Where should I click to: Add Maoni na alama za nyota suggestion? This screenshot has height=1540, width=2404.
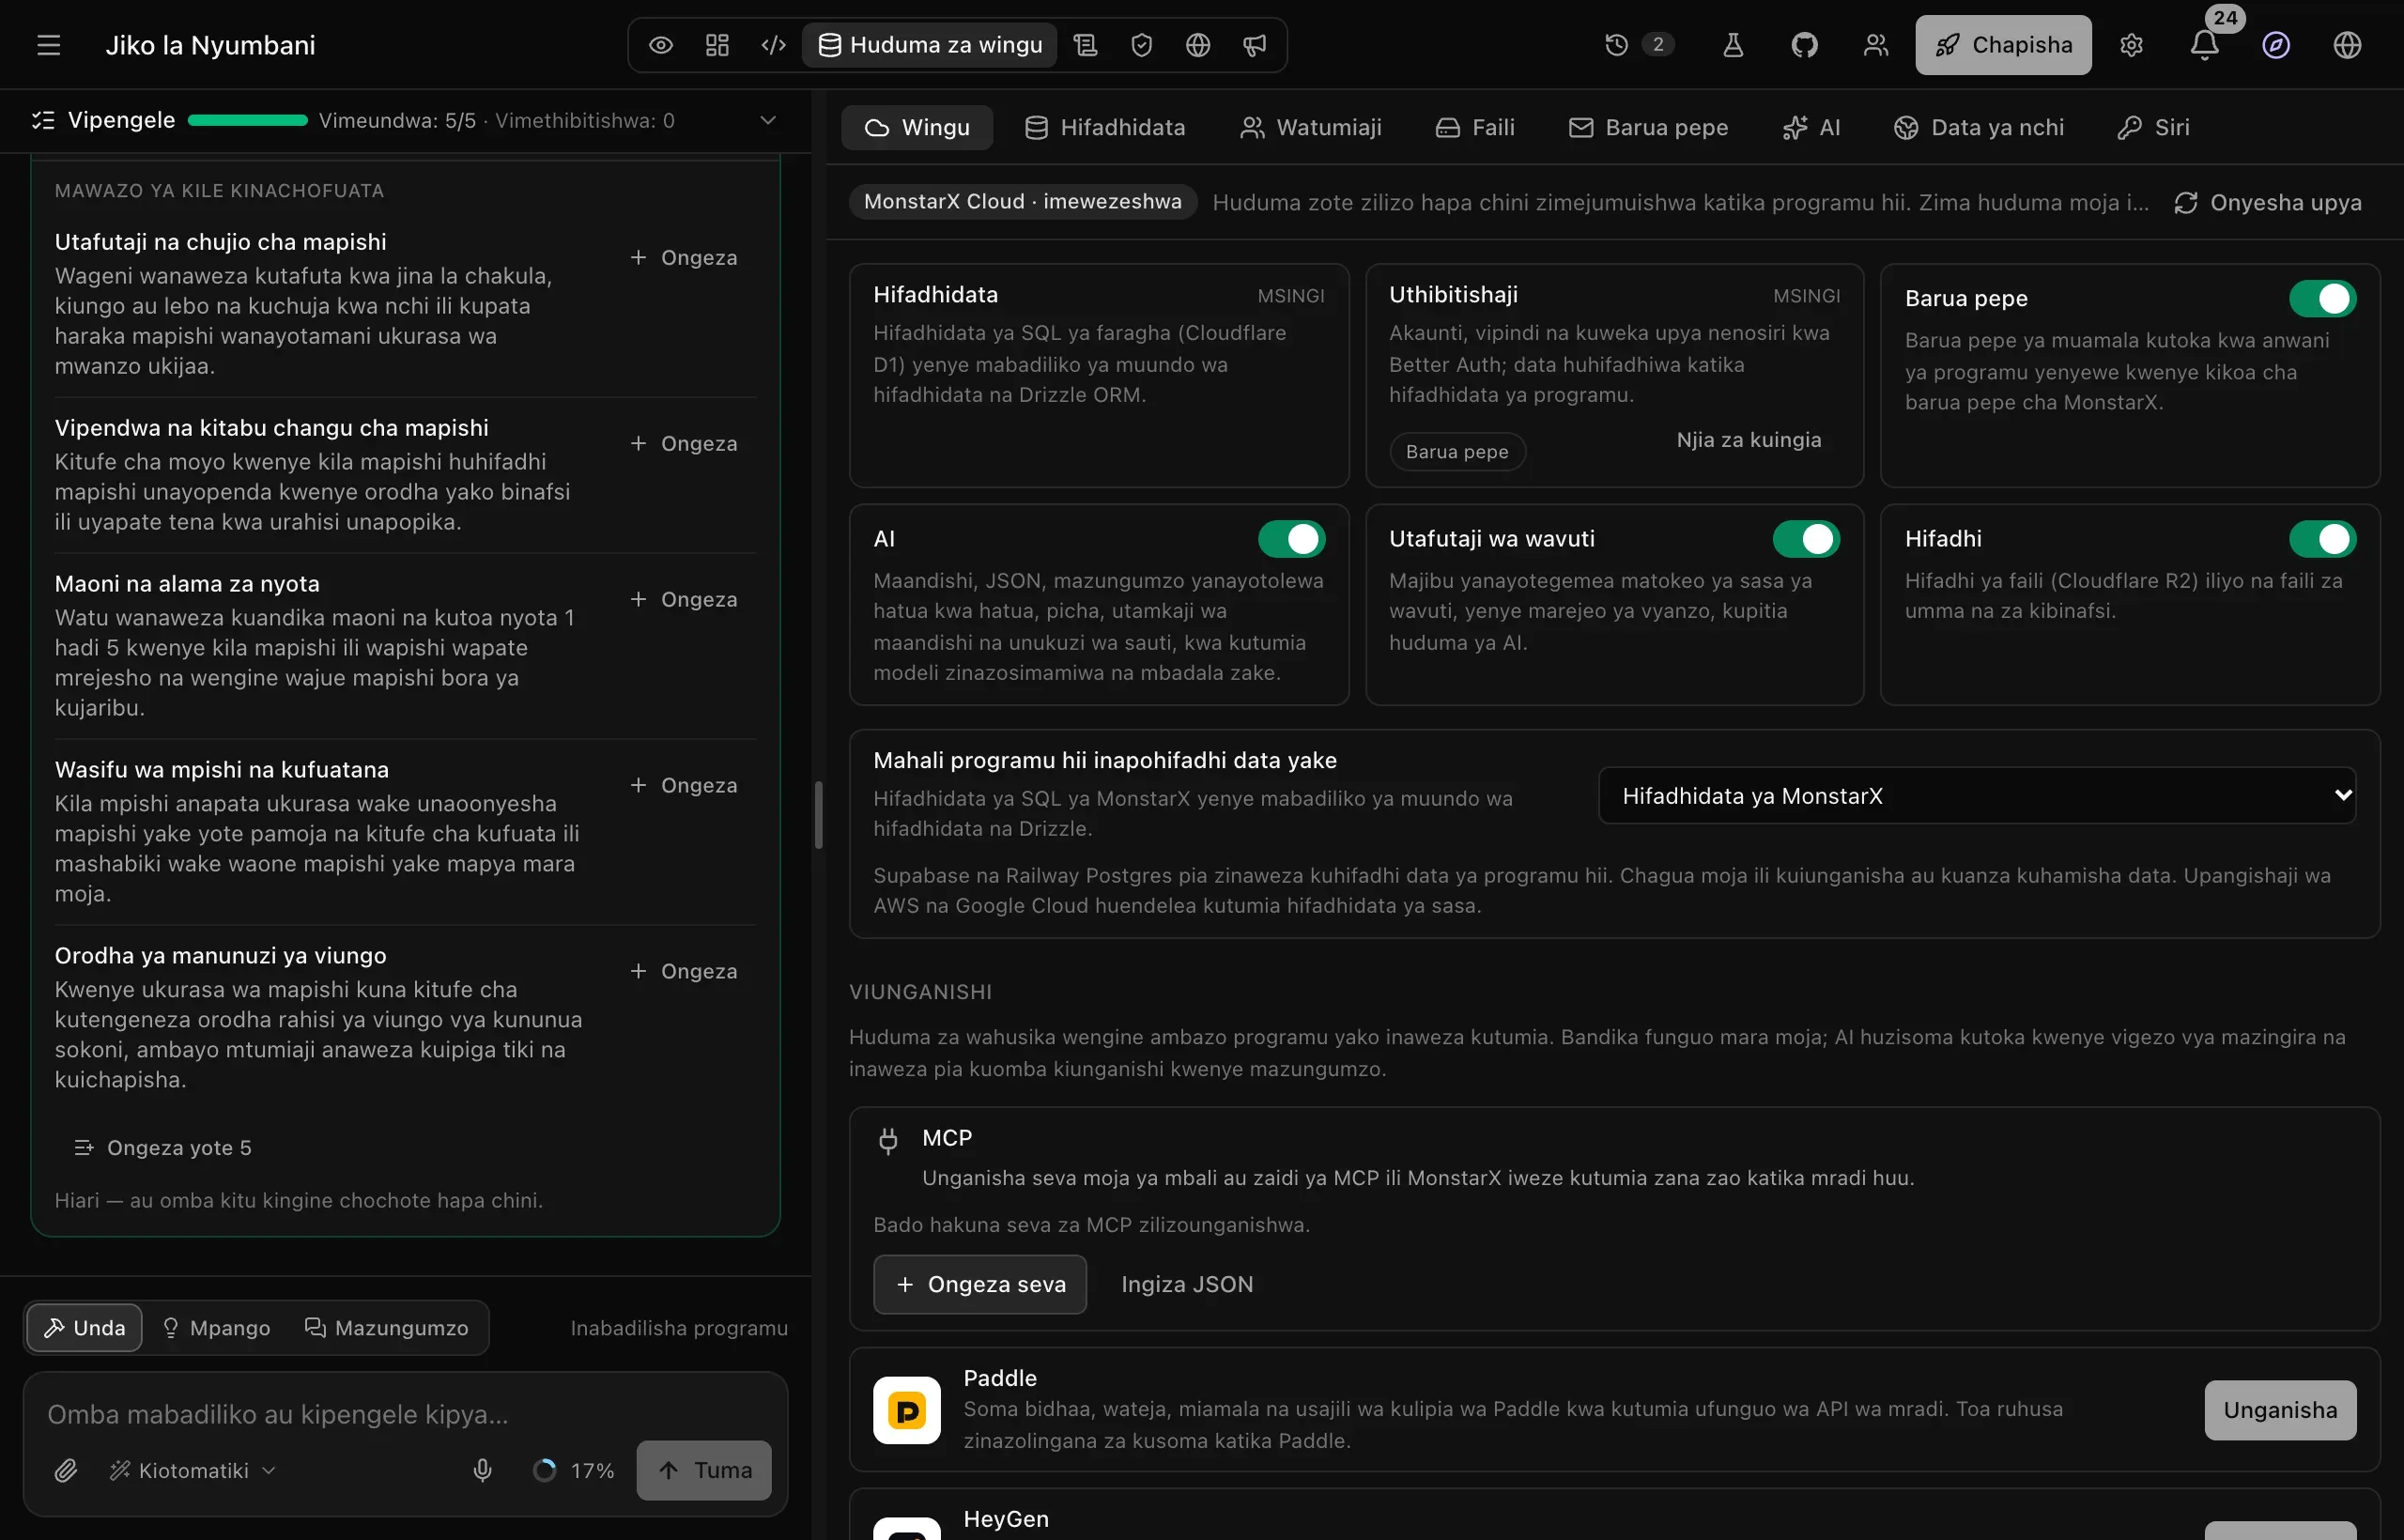[684, 599]
